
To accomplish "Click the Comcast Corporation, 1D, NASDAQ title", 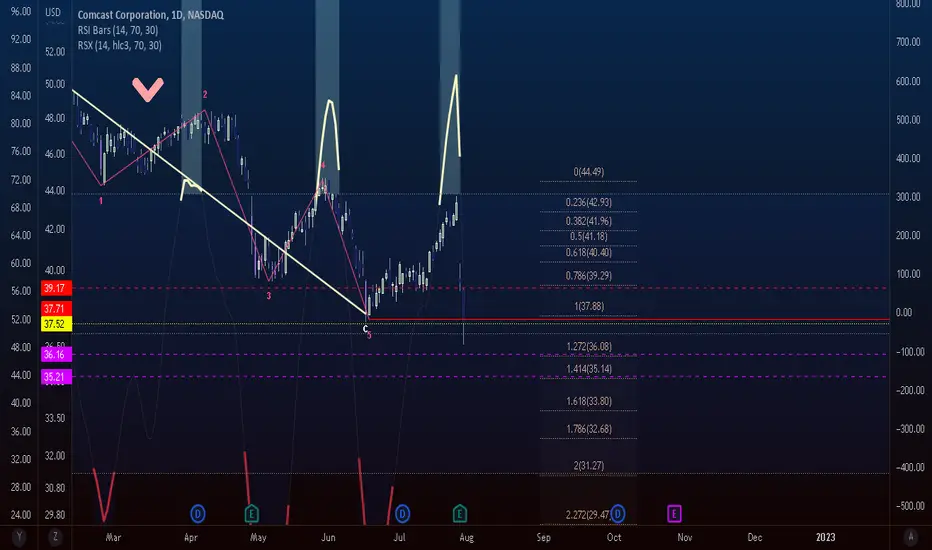I will (x=151, y=15).
